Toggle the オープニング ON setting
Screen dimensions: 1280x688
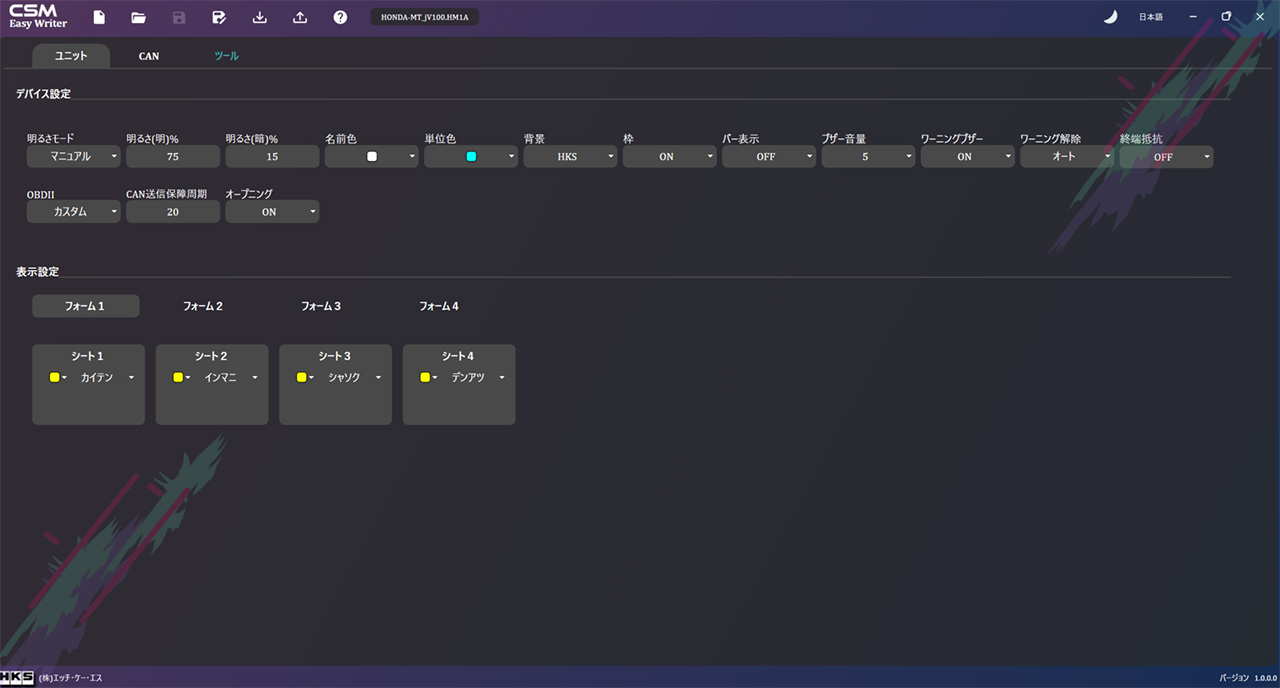(x=272, y=212)
